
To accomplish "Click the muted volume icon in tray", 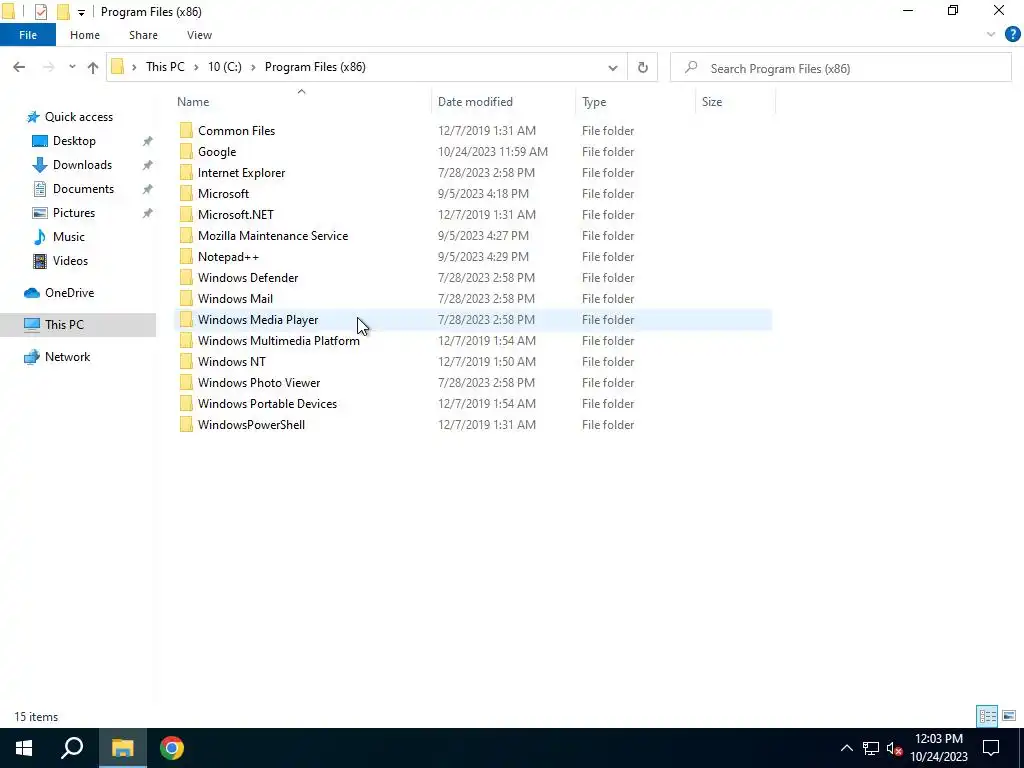I will tap(895, 748).
